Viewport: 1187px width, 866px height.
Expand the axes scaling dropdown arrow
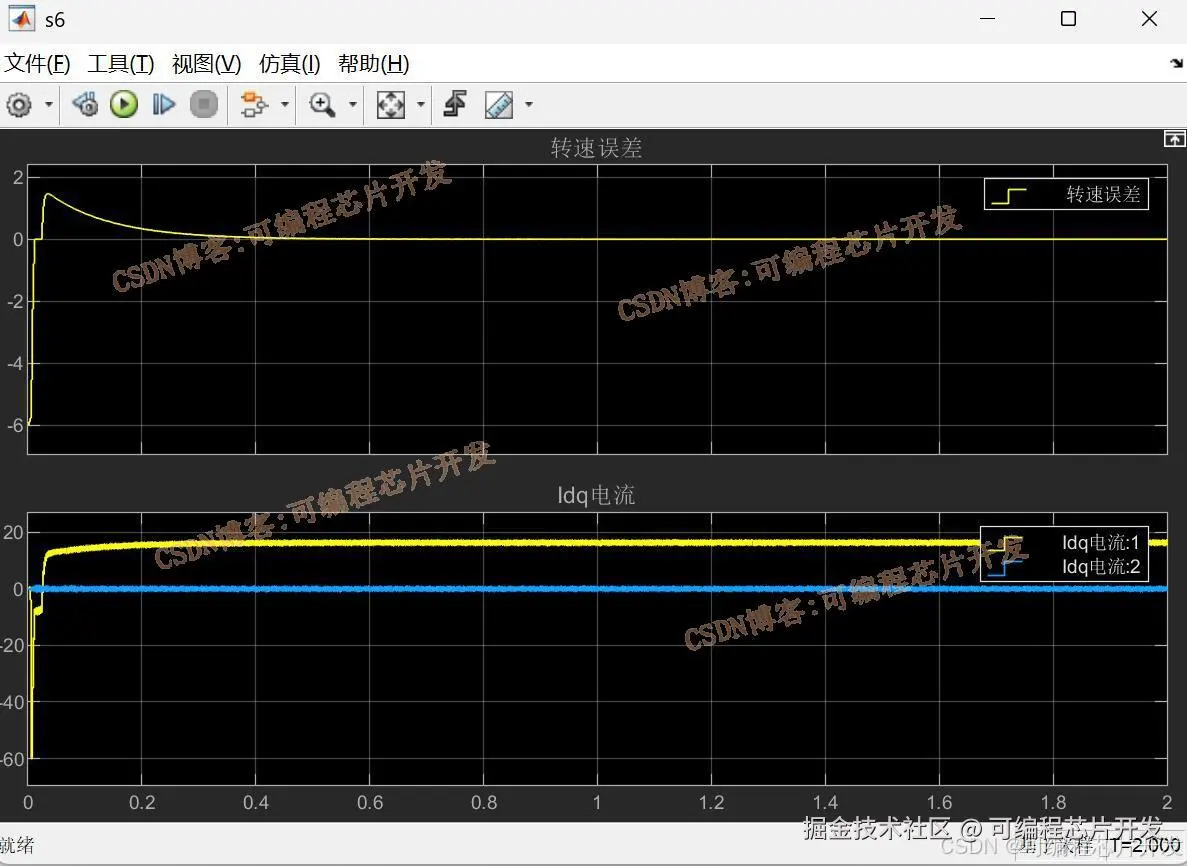coord(421,104)
